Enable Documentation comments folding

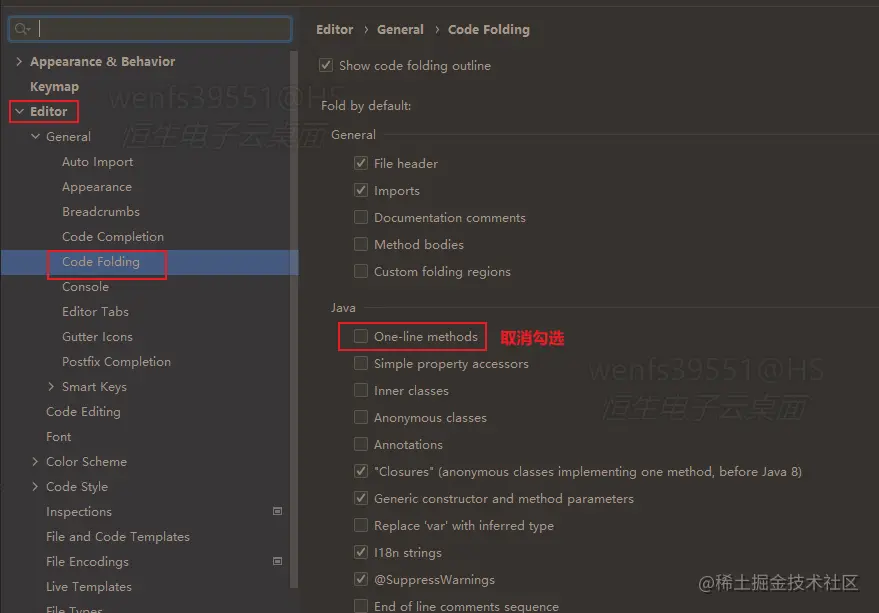pyautogui.click(x=361, y=217)
